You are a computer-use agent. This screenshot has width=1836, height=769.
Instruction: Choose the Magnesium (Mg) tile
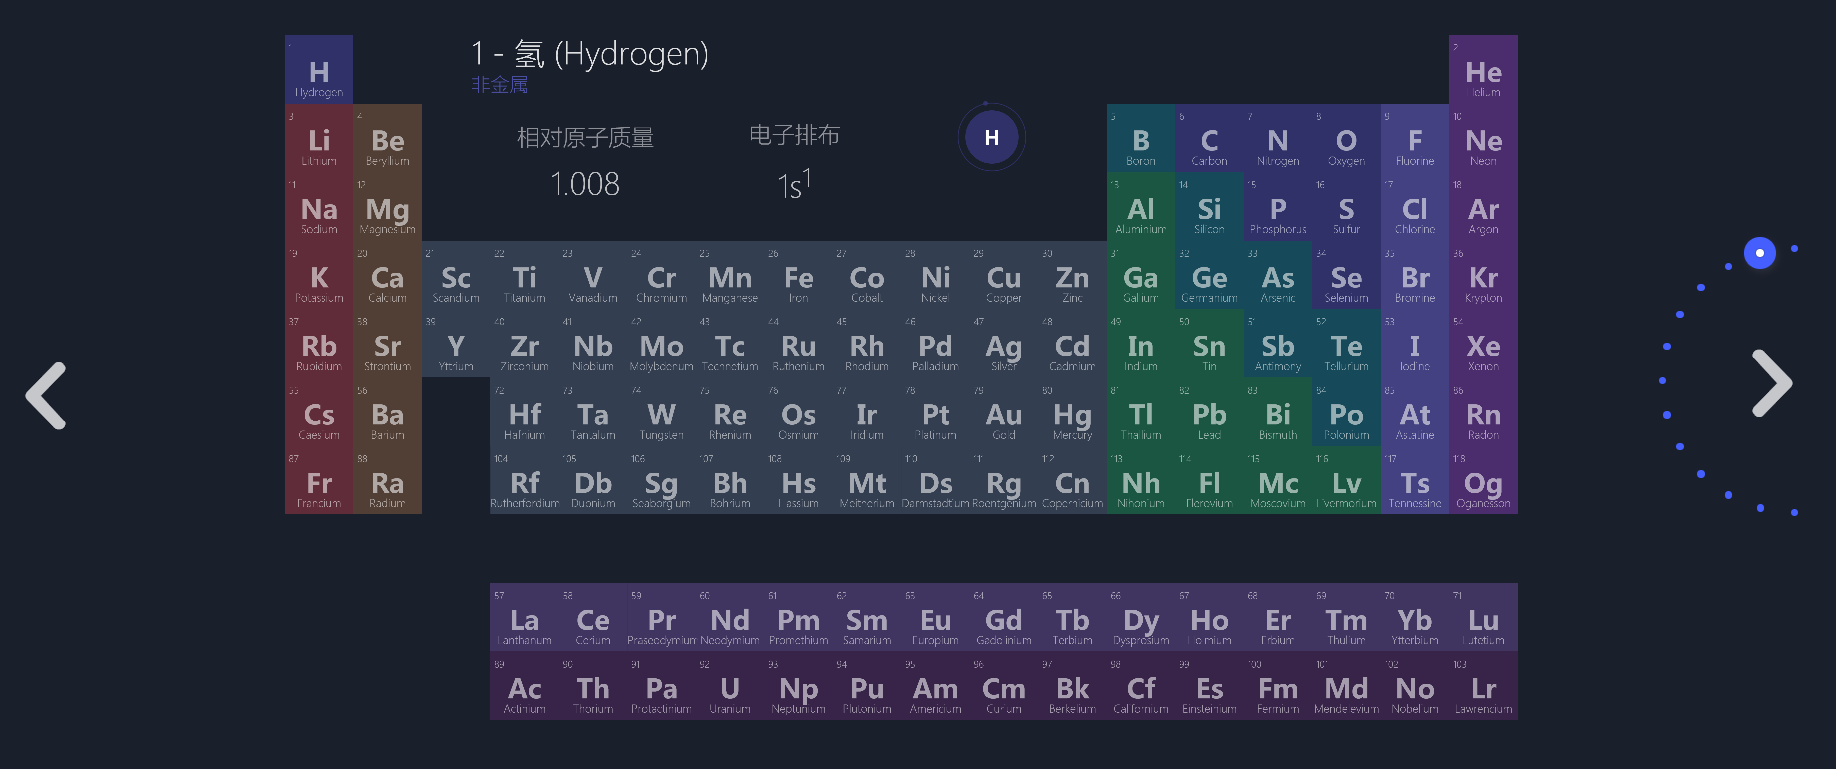[388, 207]
